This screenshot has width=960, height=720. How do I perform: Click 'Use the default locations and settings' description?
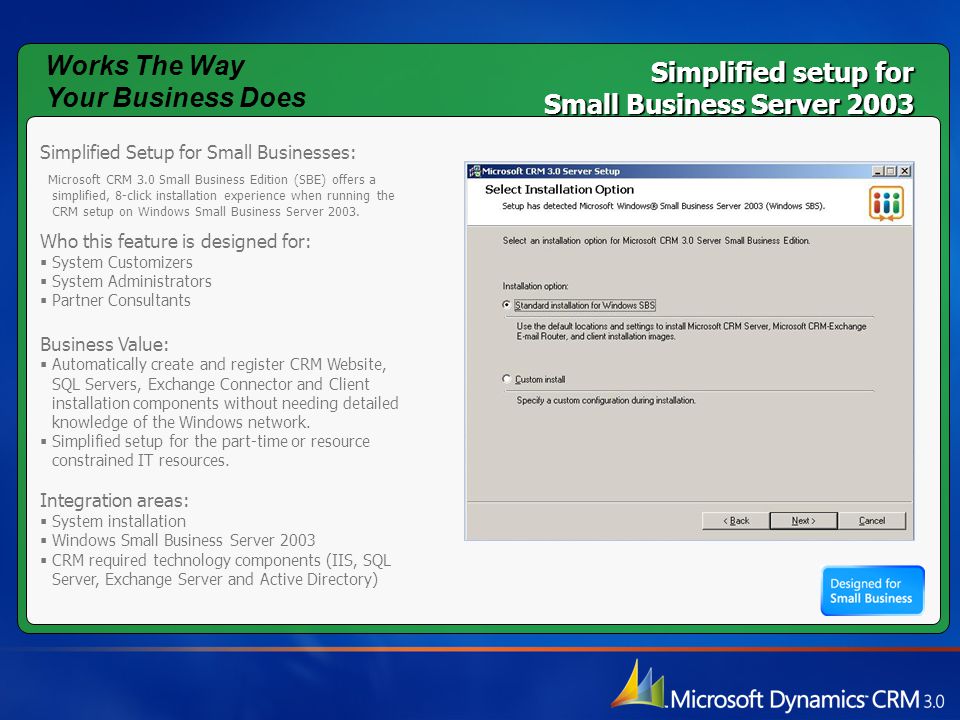coord(691,331)
